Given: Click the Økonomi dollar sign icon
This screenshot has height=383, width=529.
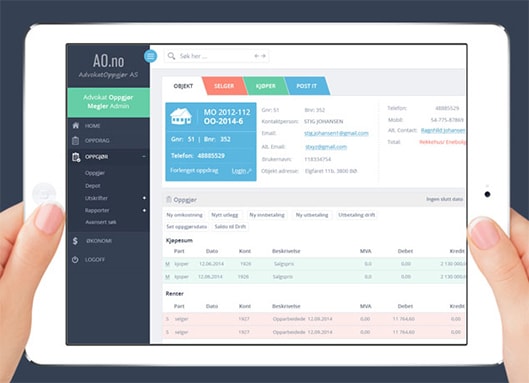Looking at the screenshot, I should tap(75, 241).
